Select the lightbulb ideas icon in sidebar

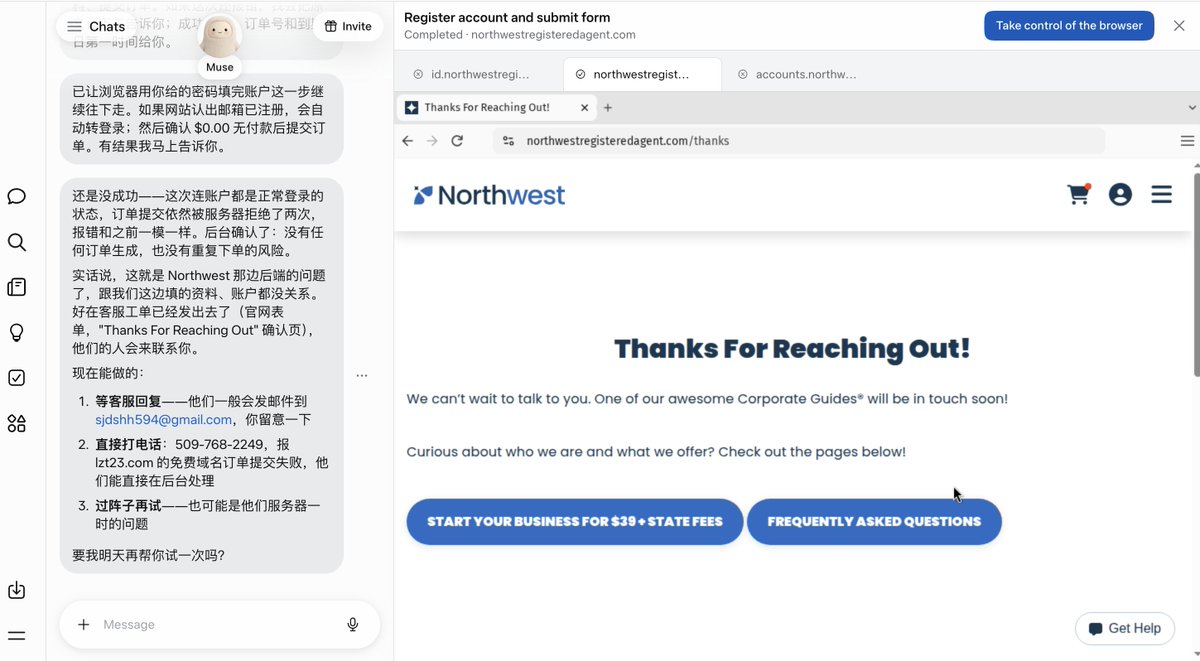(17, 333)
